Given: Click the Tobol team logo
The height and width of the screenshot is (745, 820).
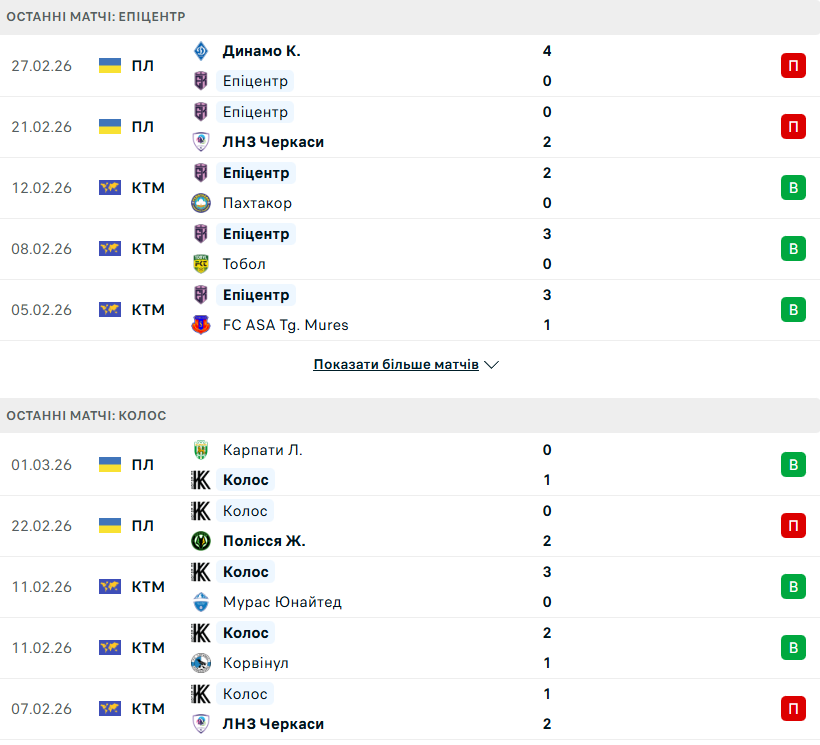Looking at the screenshot, I should tap(201, 264).
